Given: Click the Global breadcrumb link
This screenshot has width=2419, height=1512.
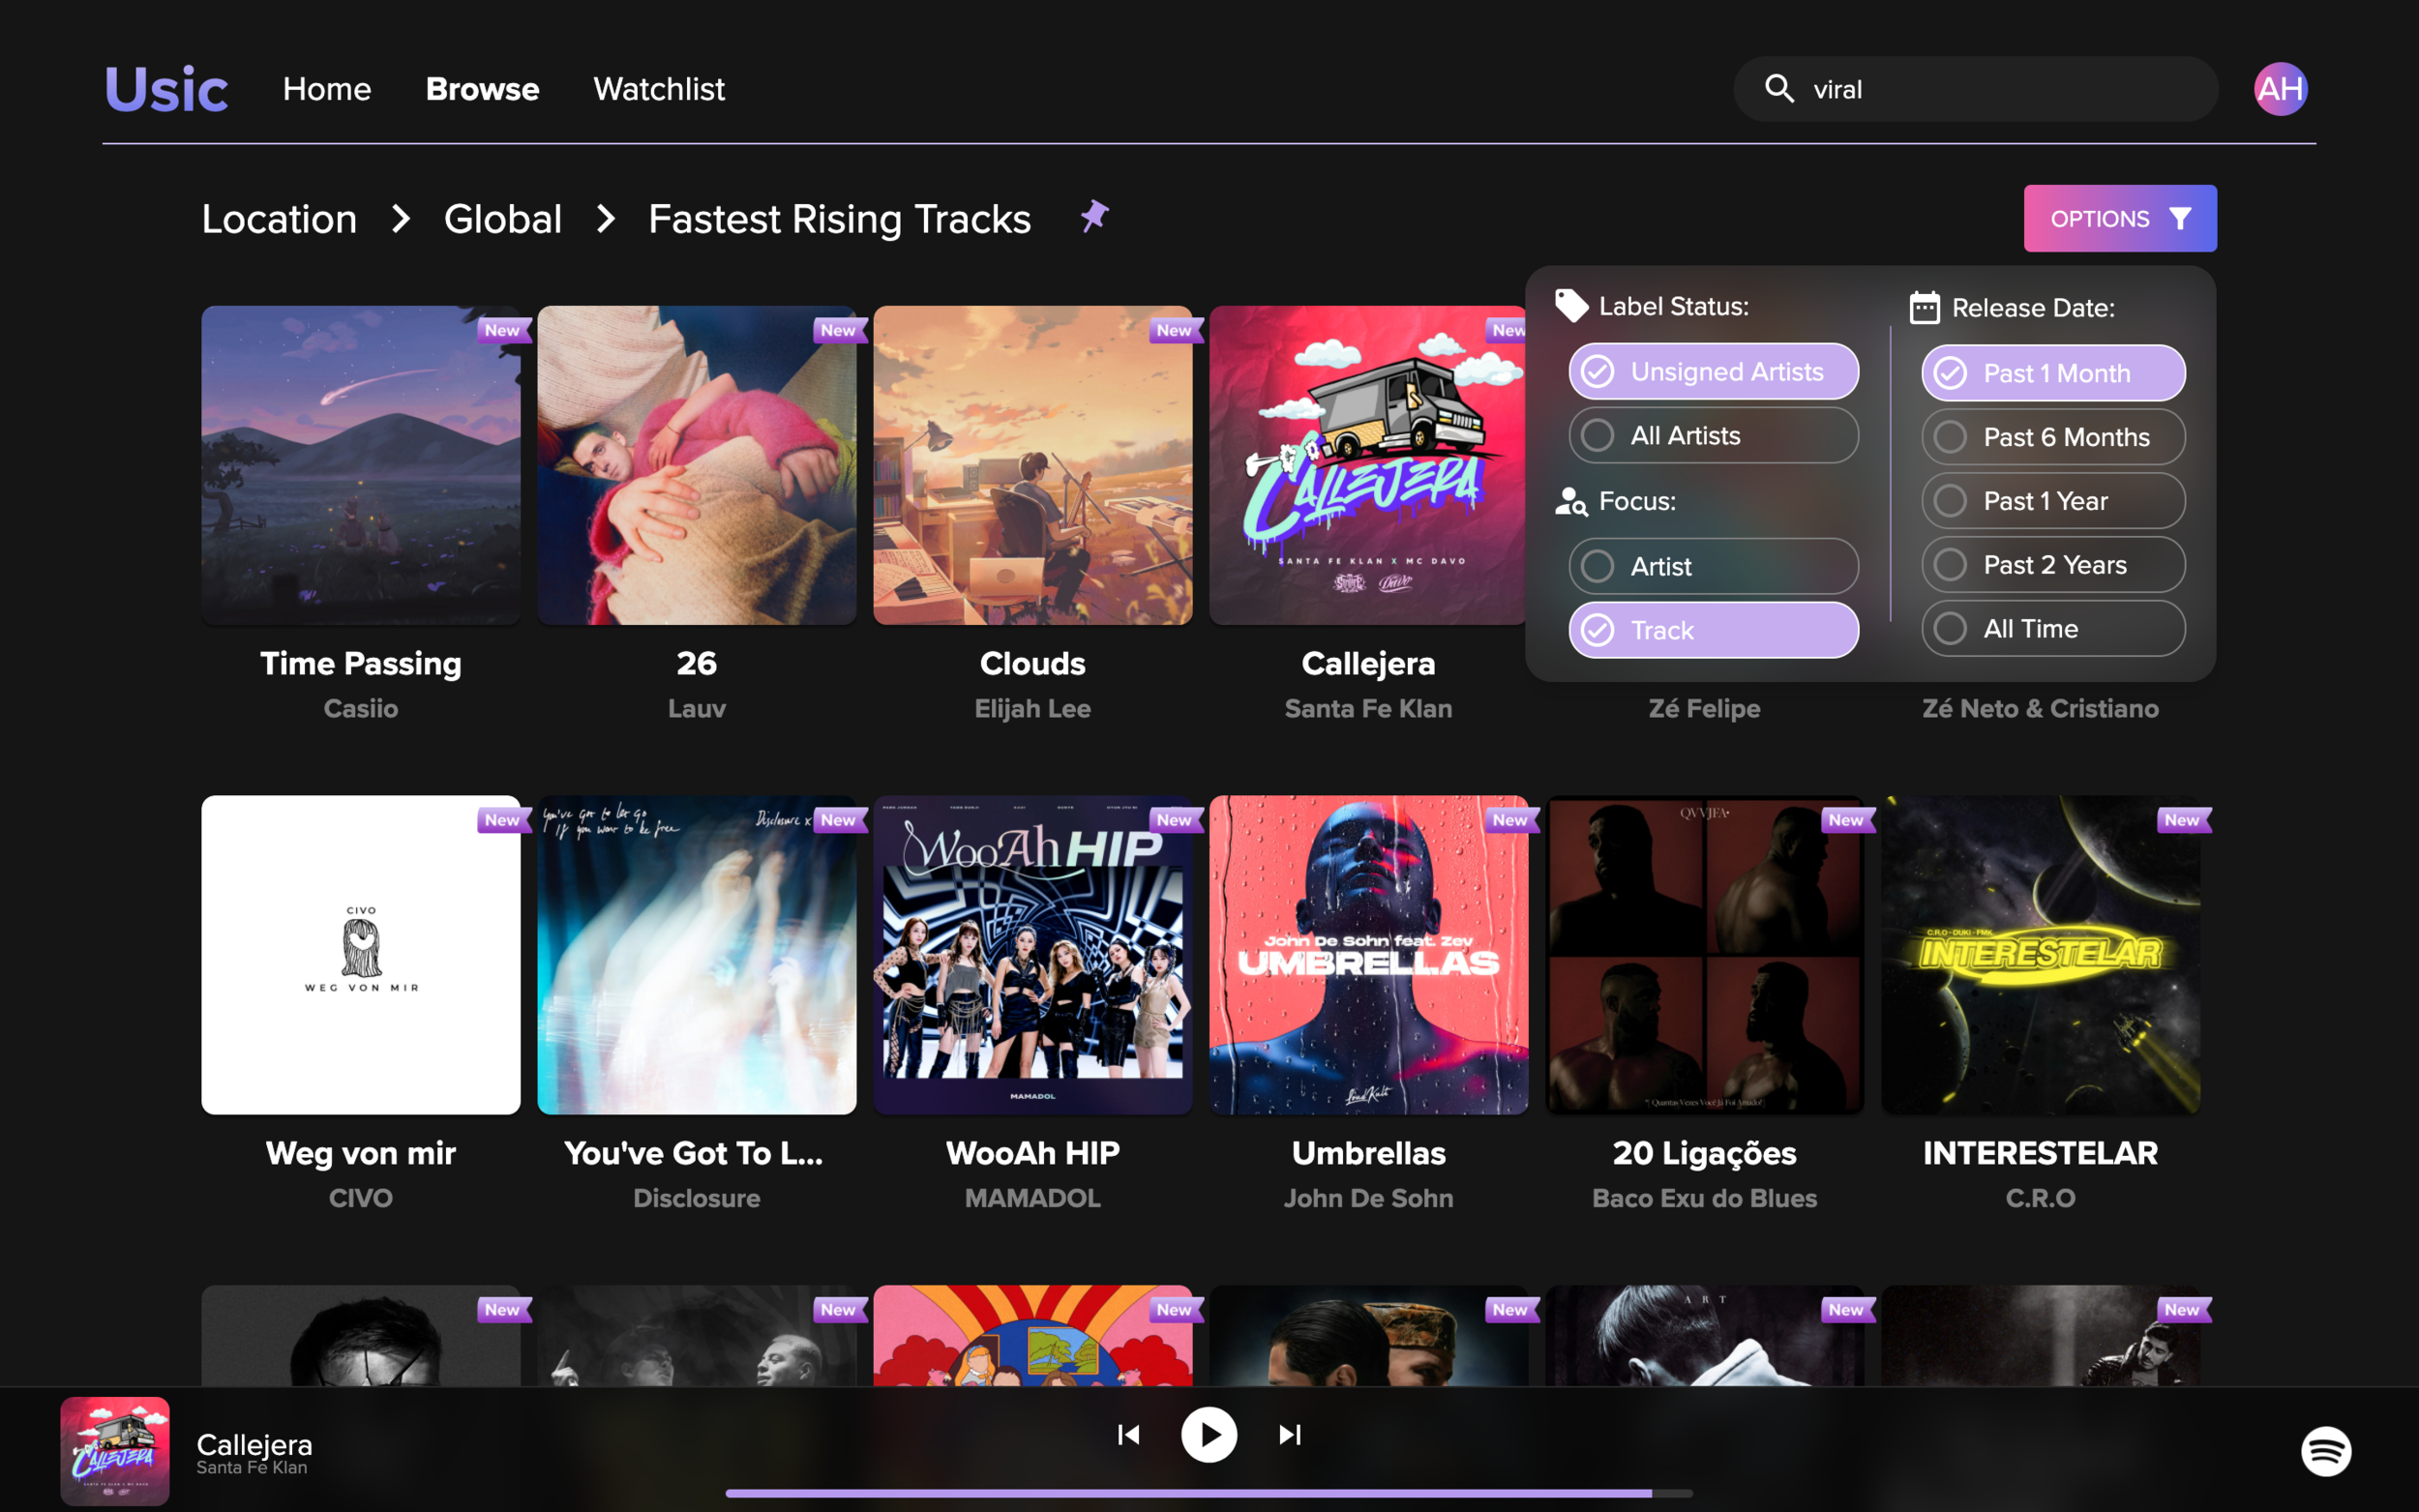Looking at the screenshot, I should pos(502,219).
